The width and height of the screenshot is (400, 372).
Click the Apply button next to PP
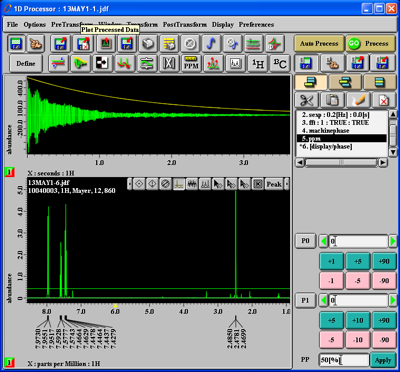click(x=383, y=360)
